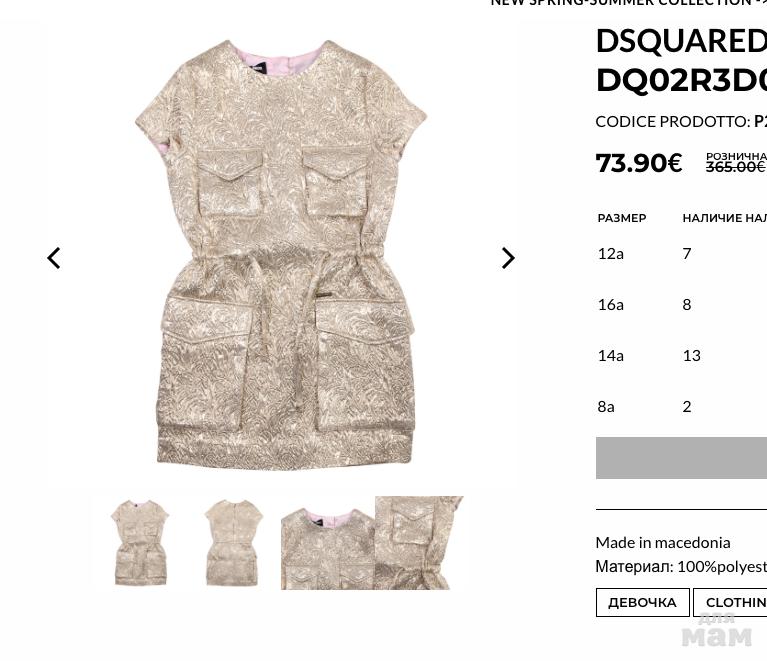Select the back view dress thumbnail
The height and width of the screenshot is (661, 767).
[233, 542]
